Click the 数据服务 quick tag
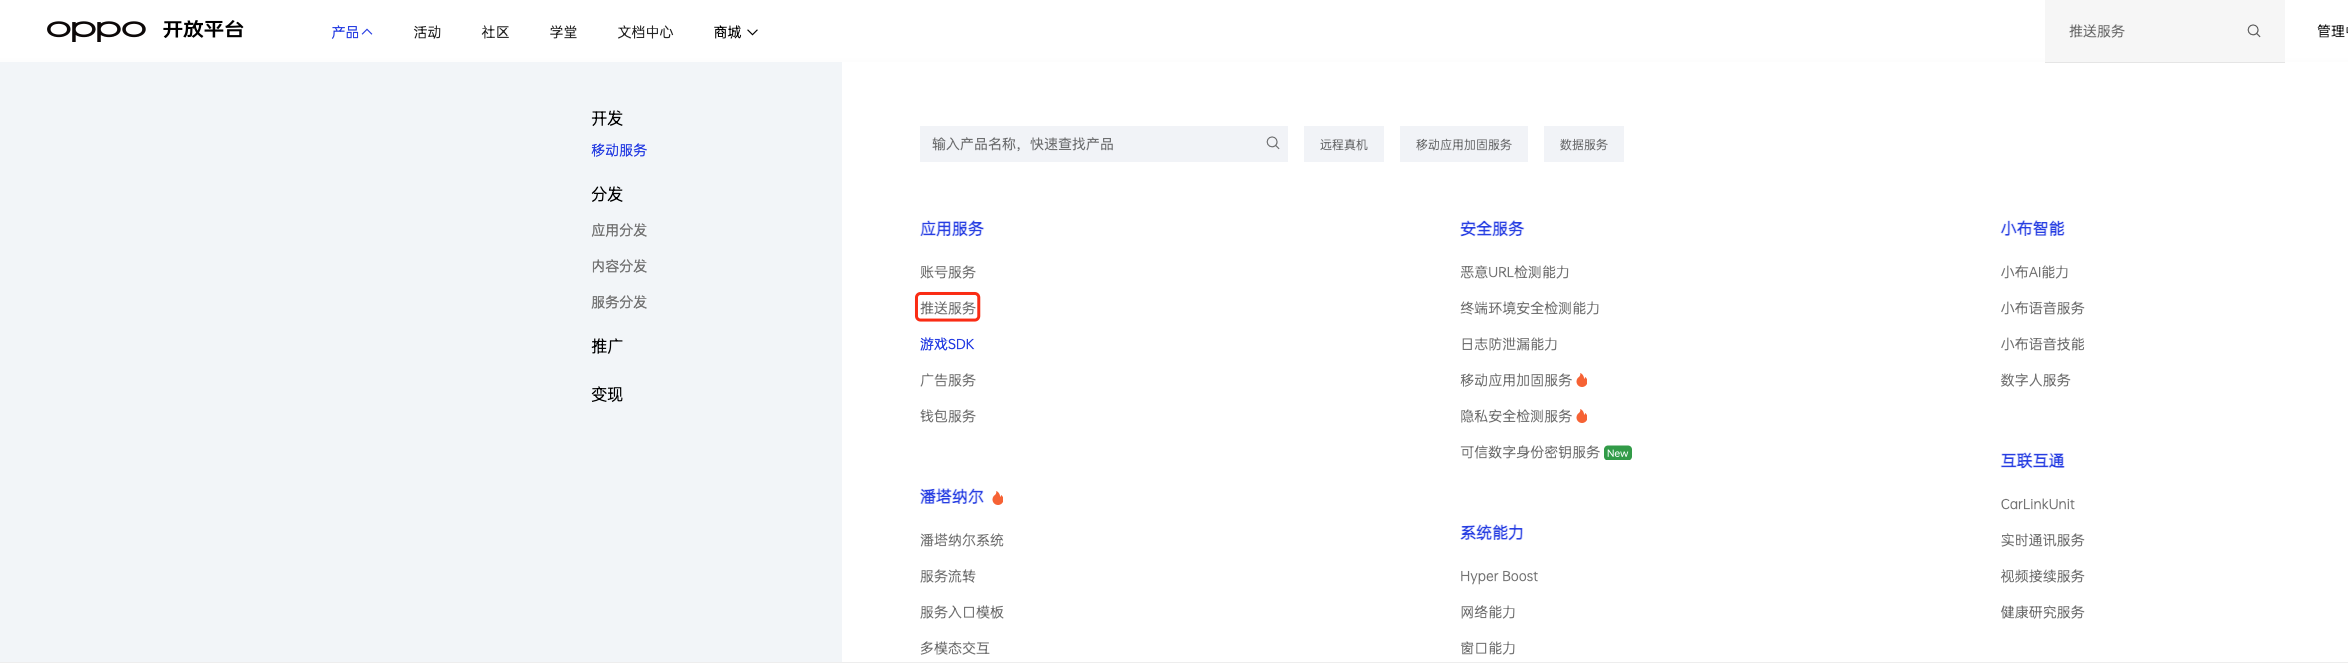This screenshot has height=663, width=2348. point(1584,144)
